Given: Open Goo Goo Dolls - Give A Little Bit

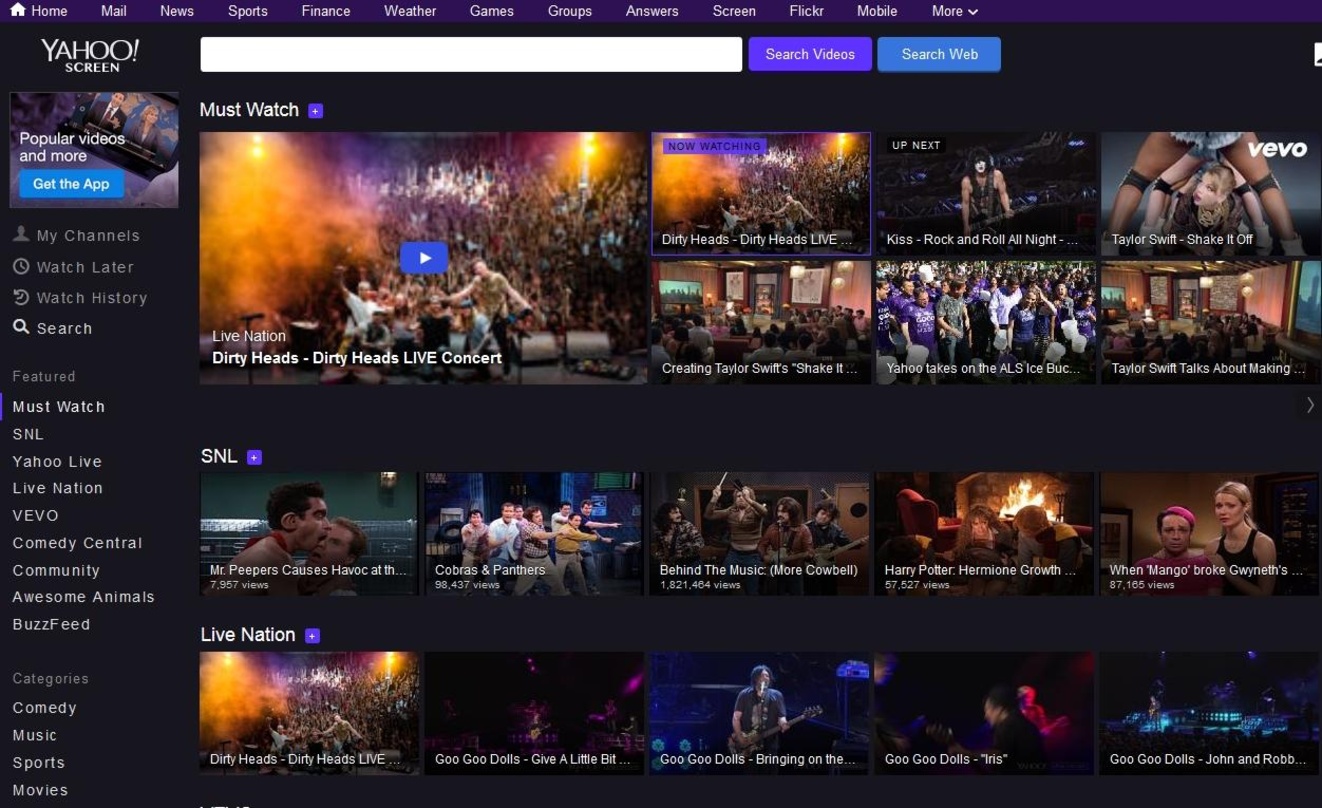Looking at the screenshot, I should (x=534, y=713).
